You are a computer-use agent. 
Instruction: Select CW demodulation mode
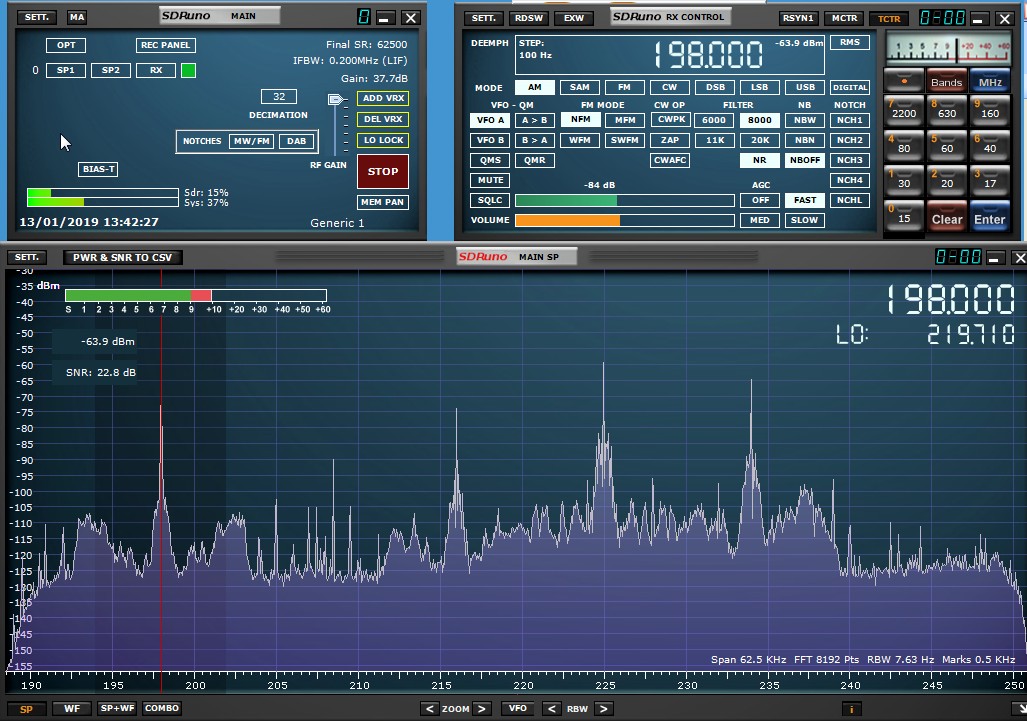pyautogui.click(x=669, y=87)
